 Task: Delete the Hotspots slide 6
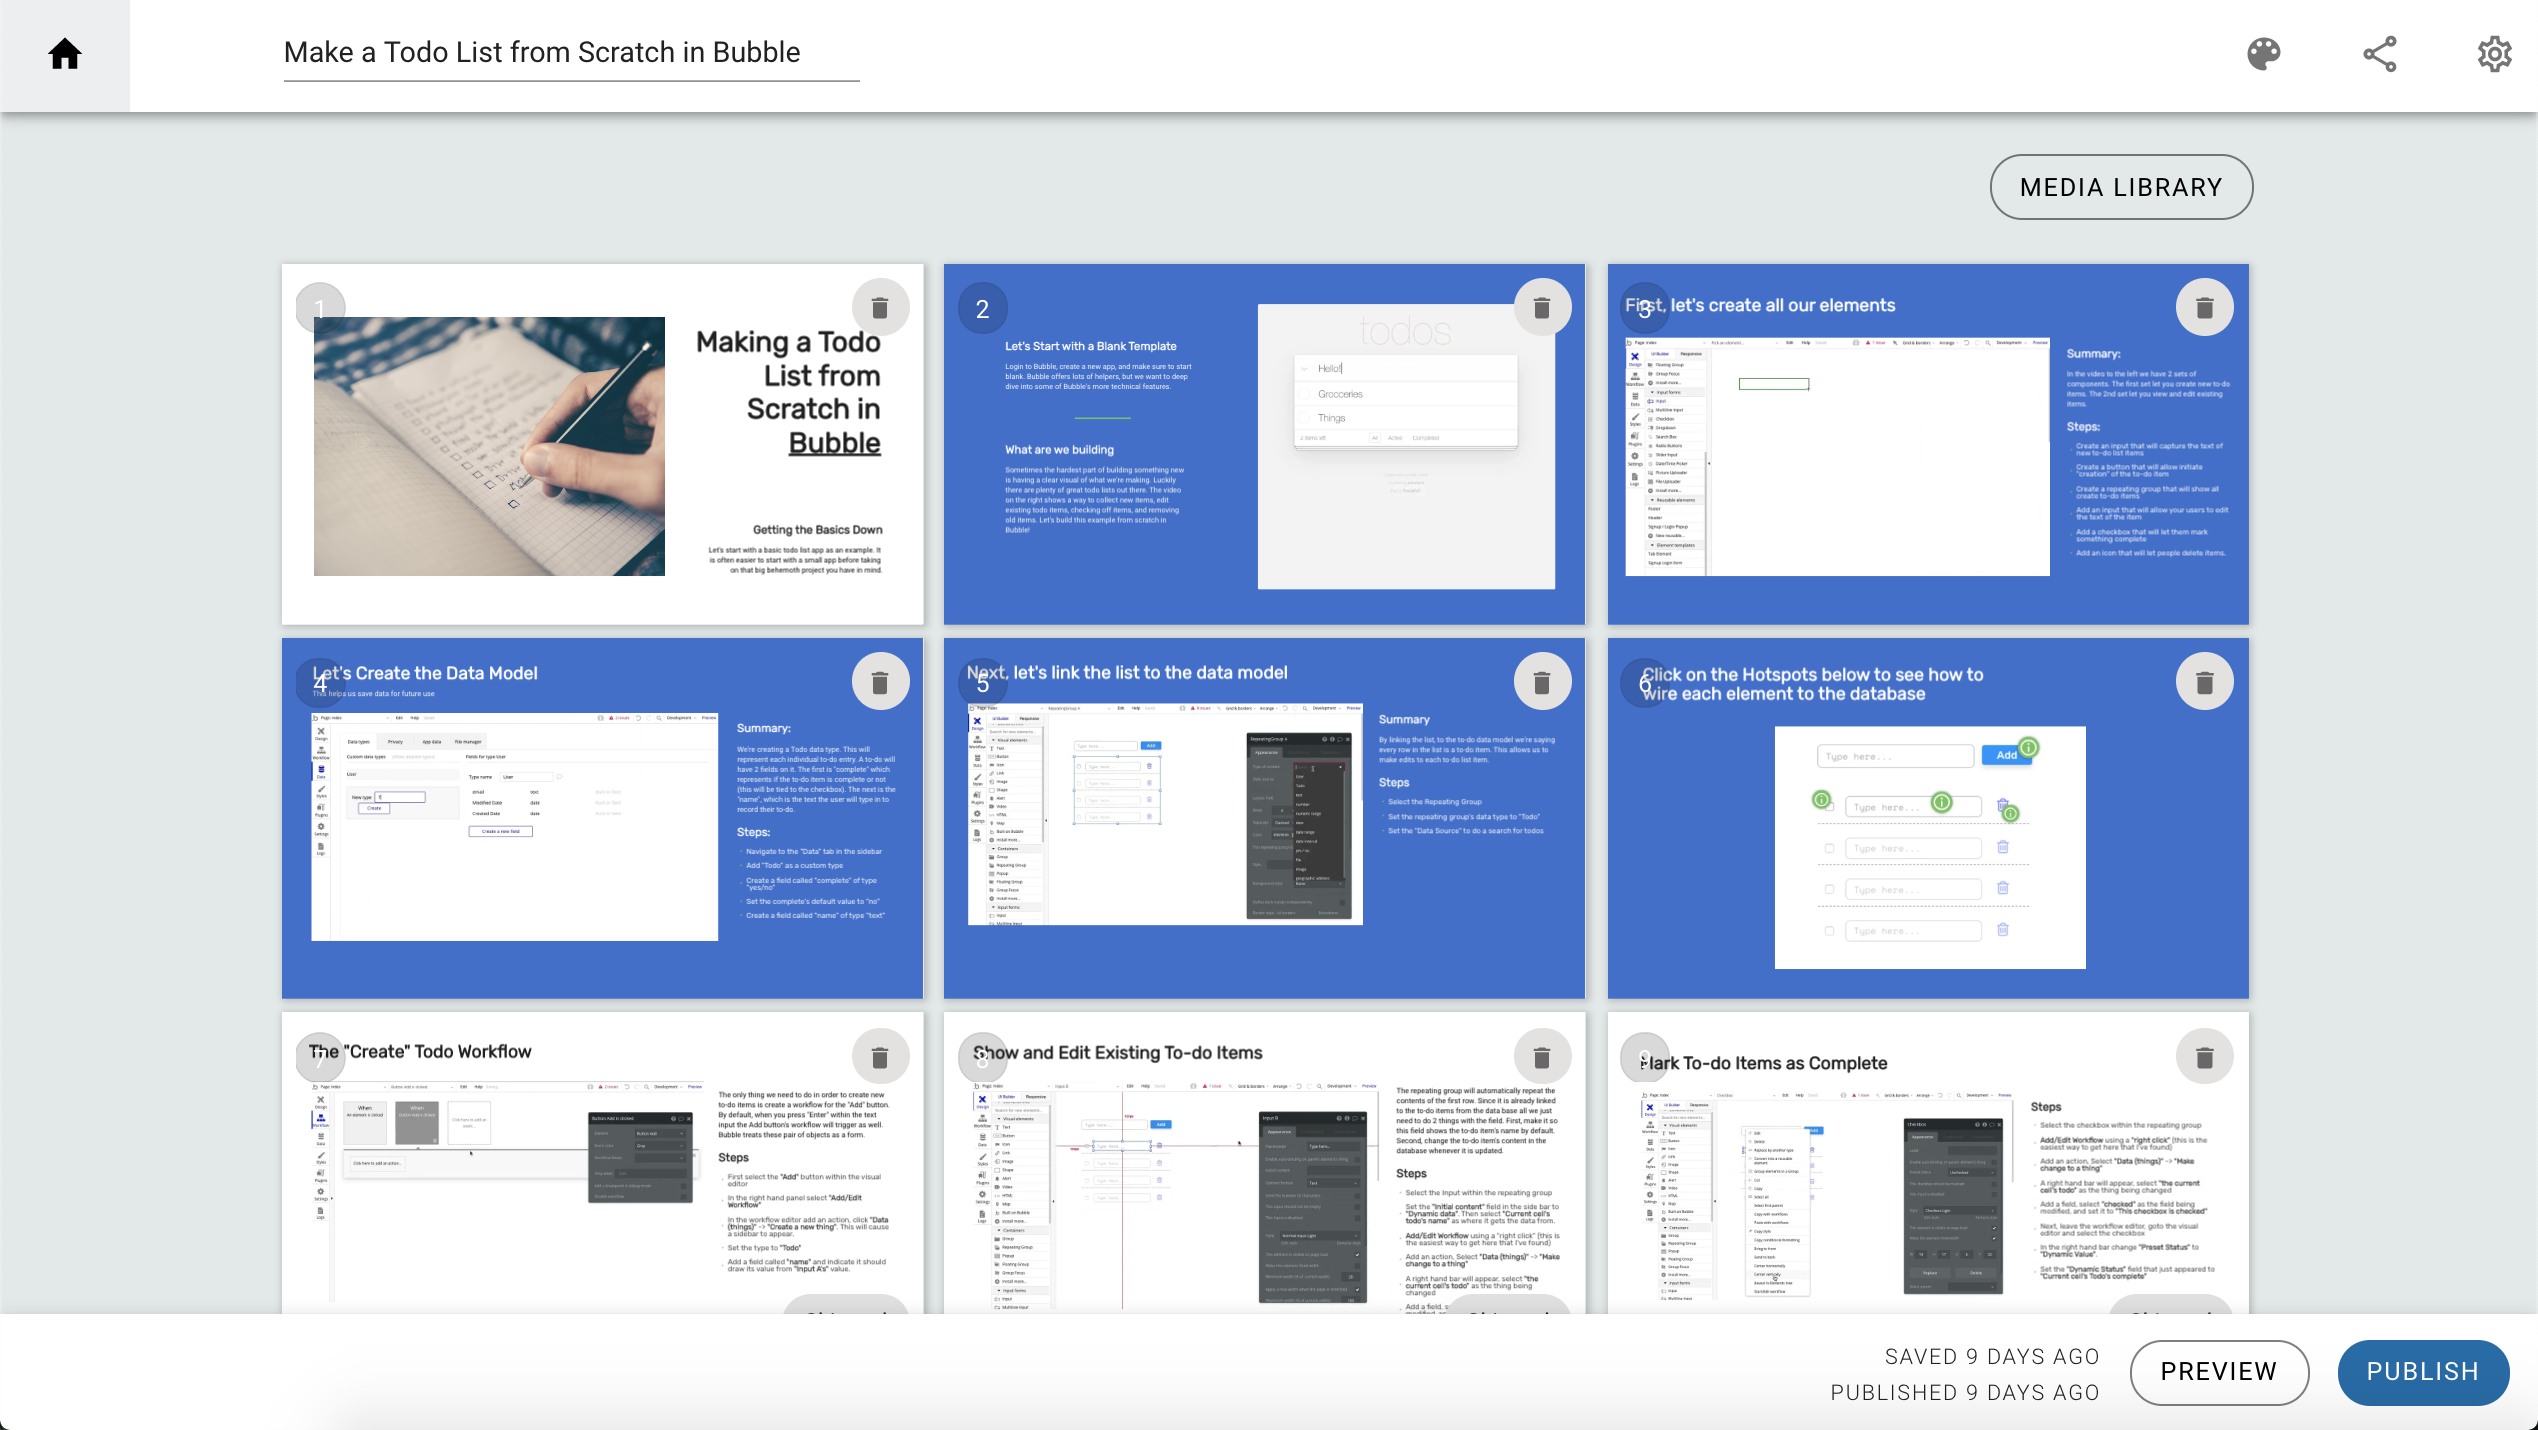(x=2204, y=682)
